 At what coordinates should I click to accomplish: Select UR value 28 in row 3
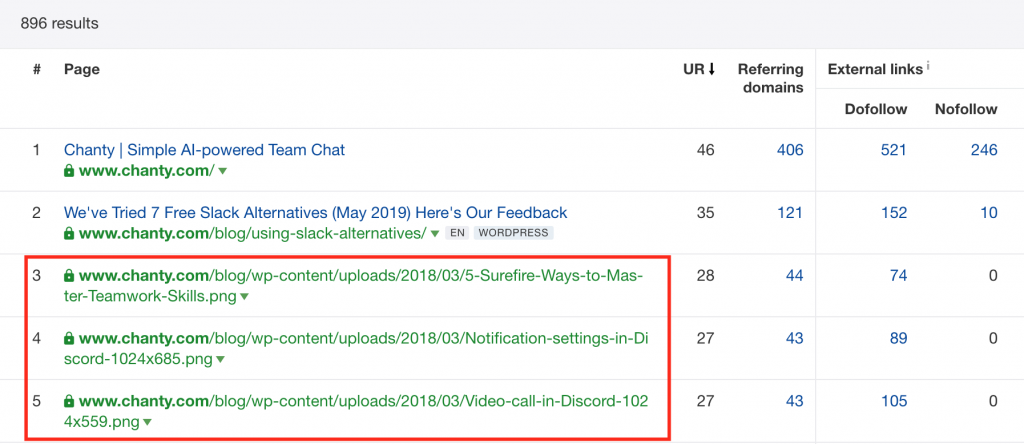[706, 276]
